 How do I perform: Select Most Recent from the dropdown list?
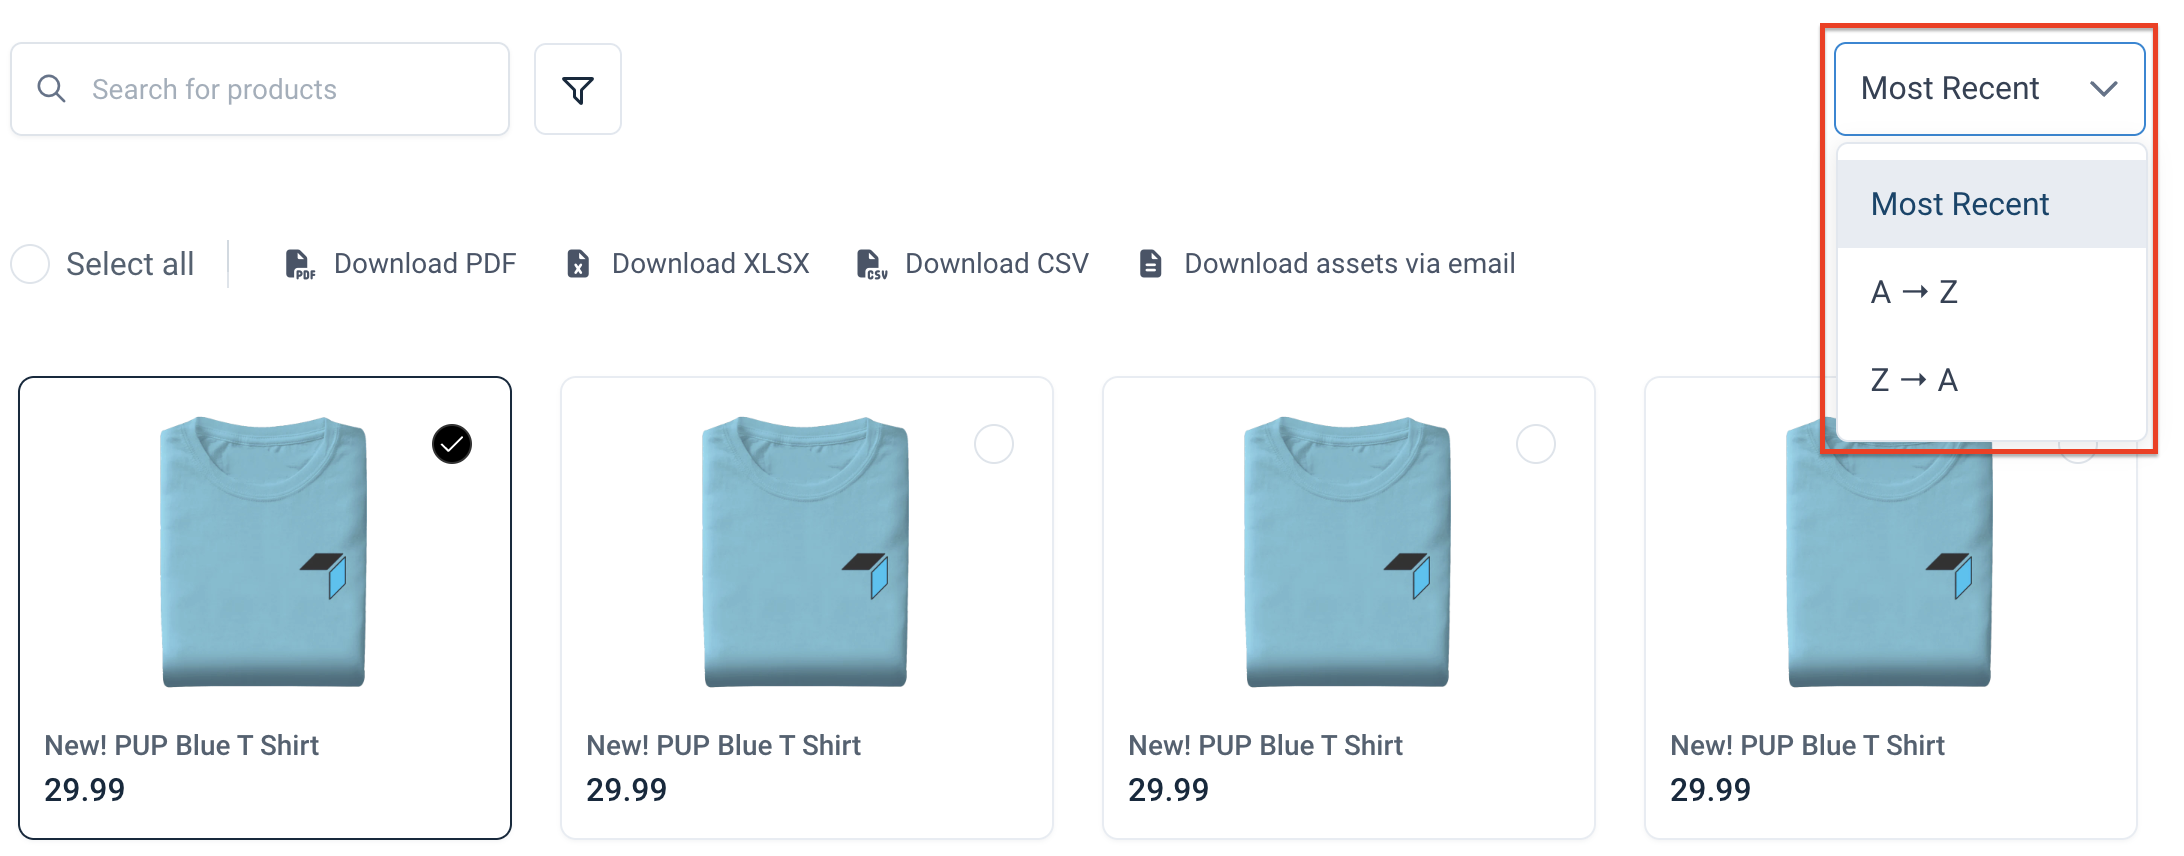(1958, 203)
